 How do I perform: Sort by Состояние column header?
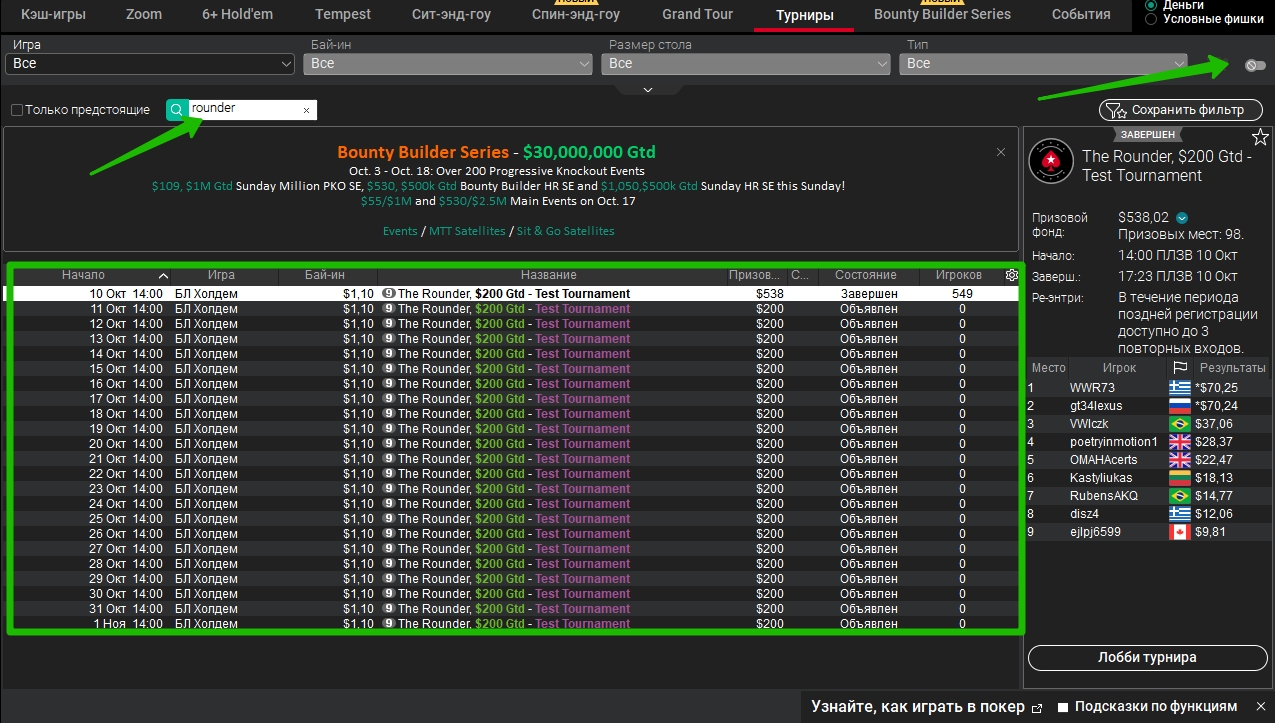(866, 275)
